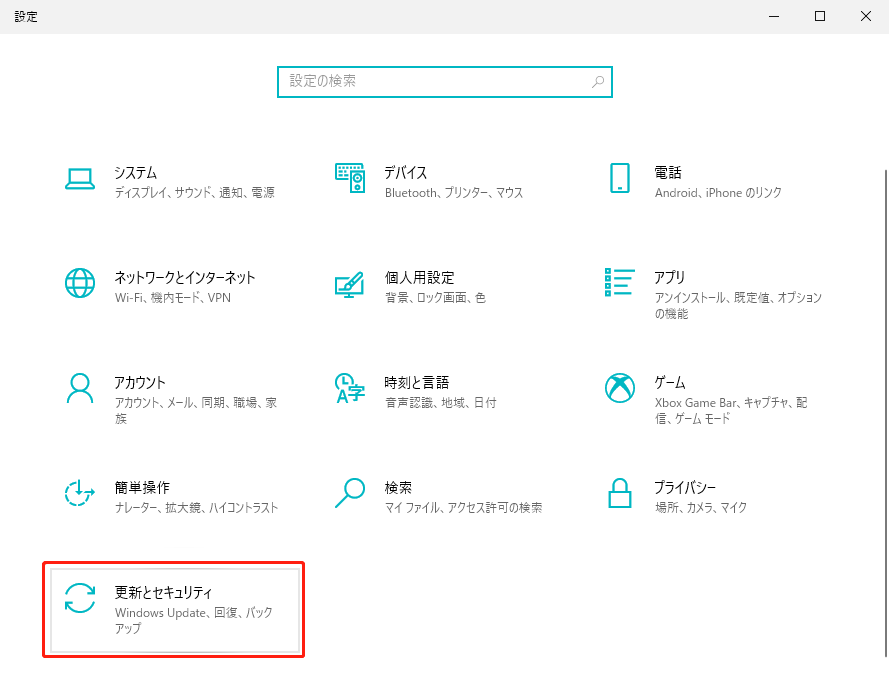Select the ネットワークとインターネット heading

pyautogui.click(x=185, y=277)
